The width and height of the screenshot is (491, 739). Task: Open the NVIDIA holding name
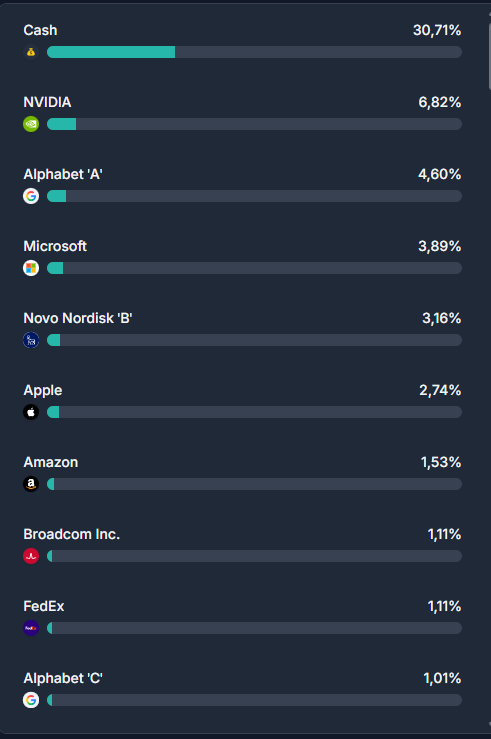click(47, 102)
